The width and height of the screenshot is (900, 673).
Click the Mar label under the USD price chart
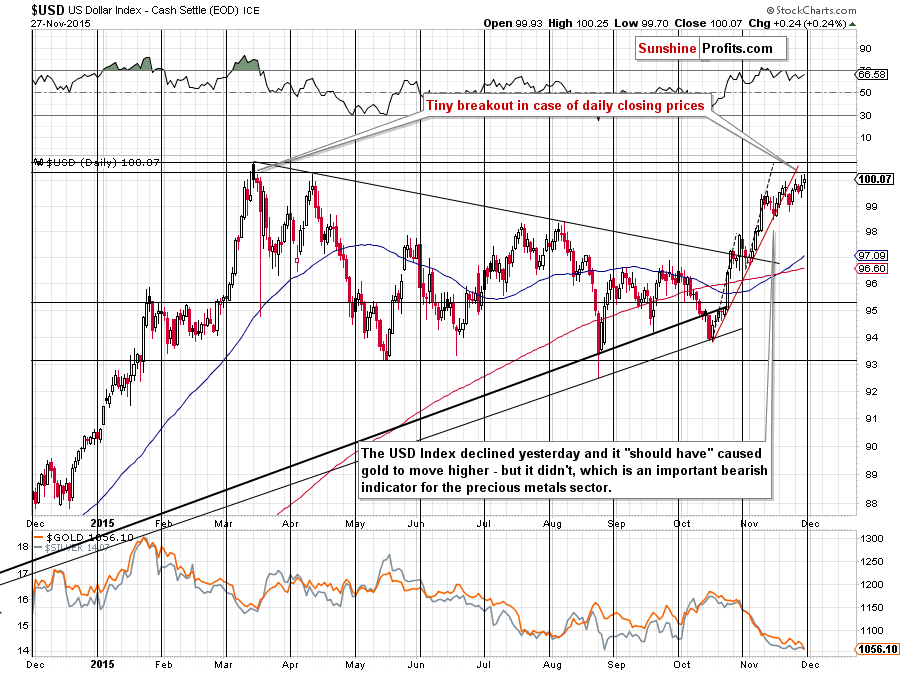[224, 524]
